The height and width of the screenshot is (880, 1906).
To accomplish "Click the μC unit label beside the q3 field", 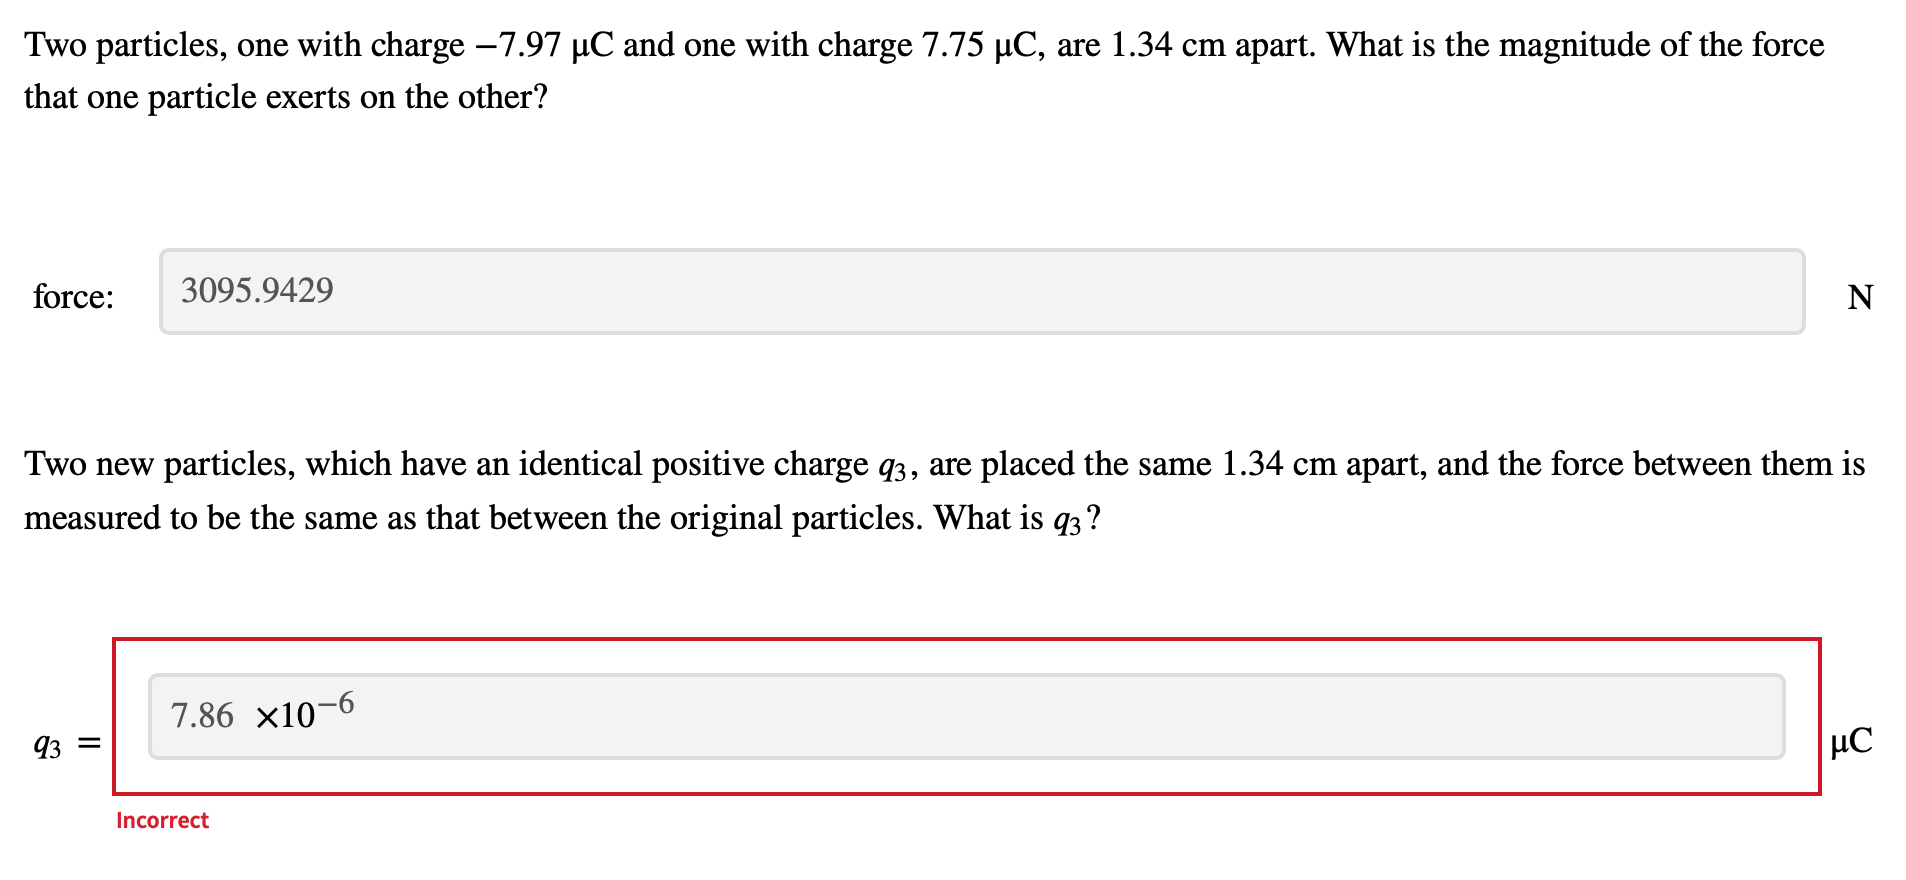I will (1850, 742).
